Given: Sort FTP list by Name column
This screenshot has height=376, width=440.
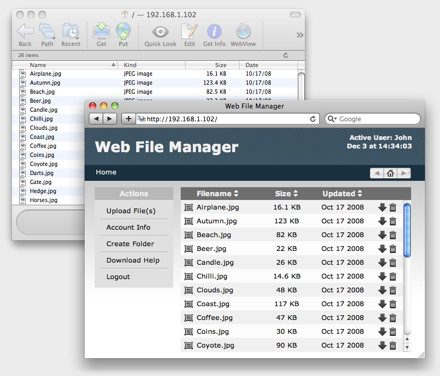Looking at the screenshot, I should (x=65, y=65).
